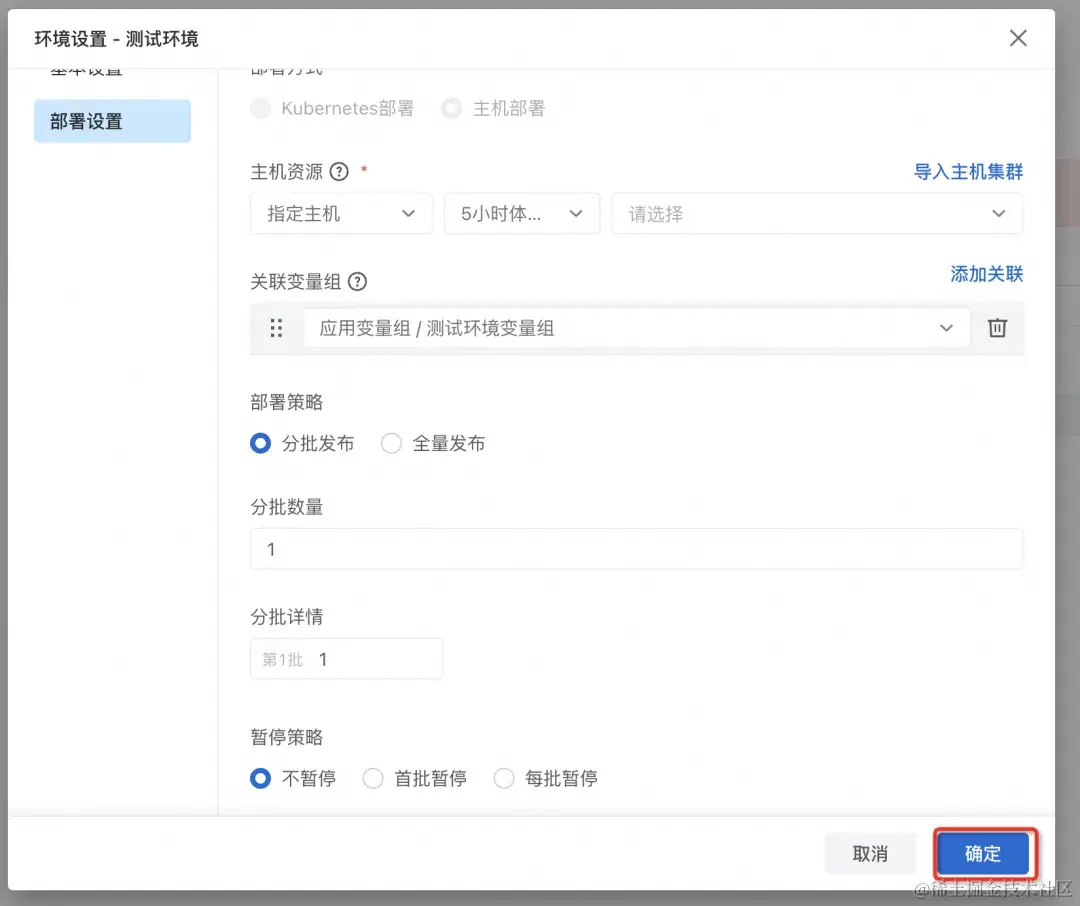Viewport: 1080px width, 906px height.
Task: Click the 分批数量 input field
Action: pos(637,548)
